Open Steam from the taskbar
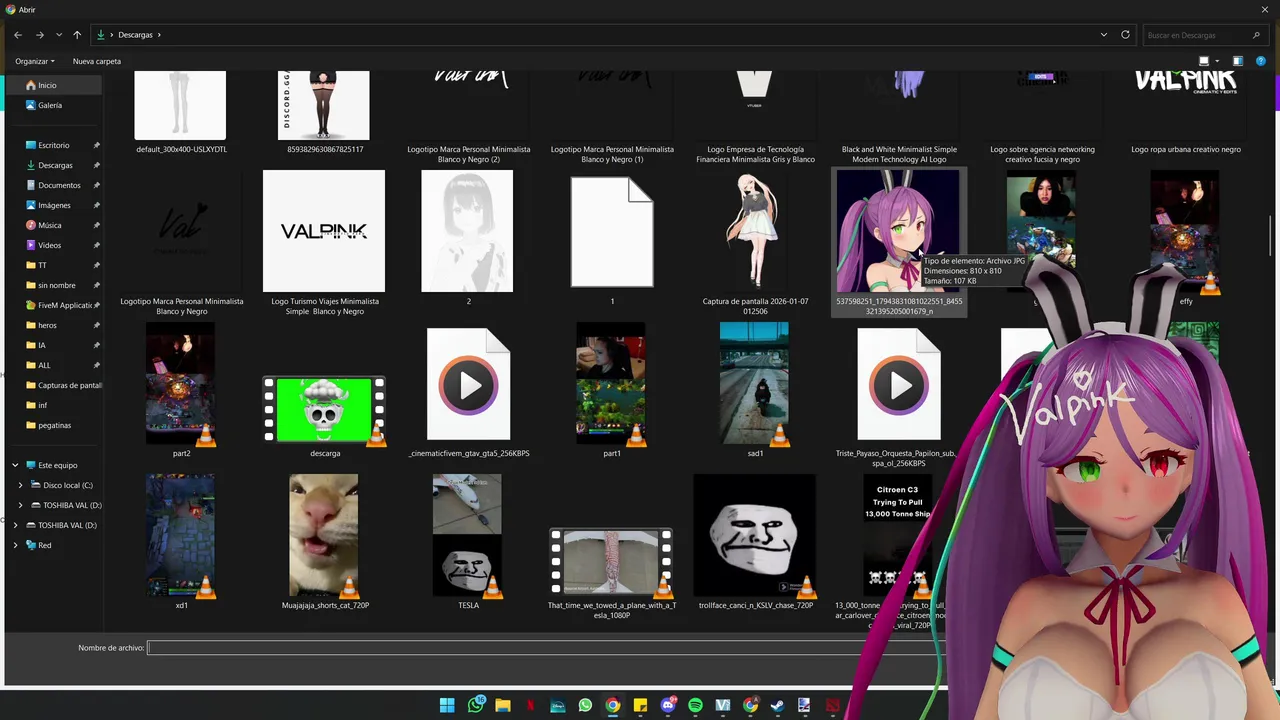Image resolution: width=1280 pixels, height=720 pixels. point(777,705)
